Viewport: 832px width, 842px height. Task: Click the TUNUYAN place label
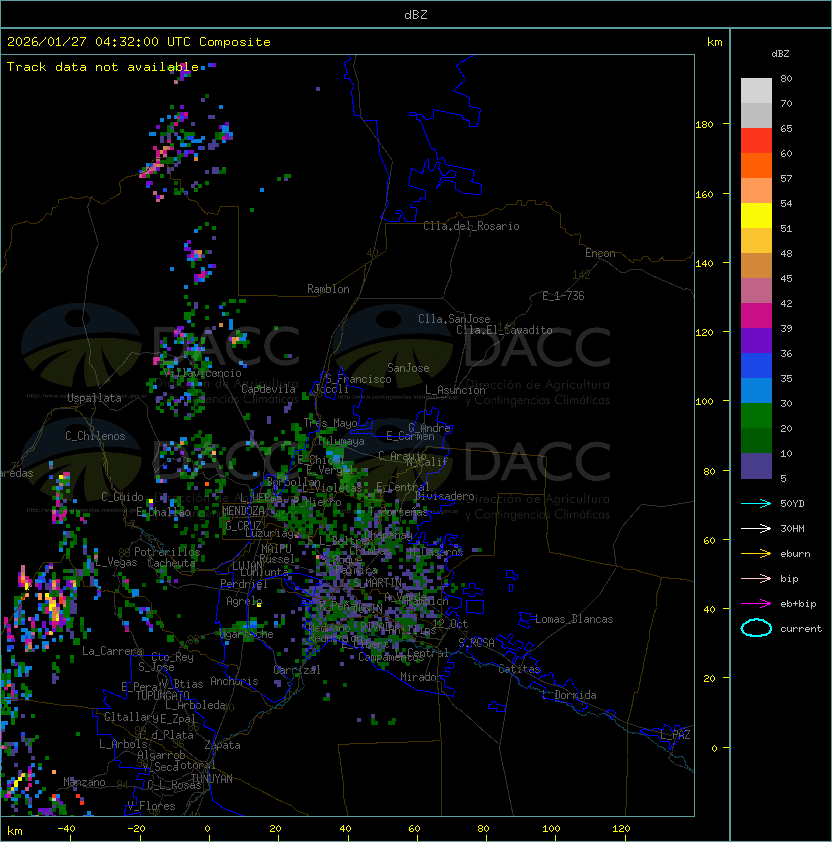click(x=212, y=778)
